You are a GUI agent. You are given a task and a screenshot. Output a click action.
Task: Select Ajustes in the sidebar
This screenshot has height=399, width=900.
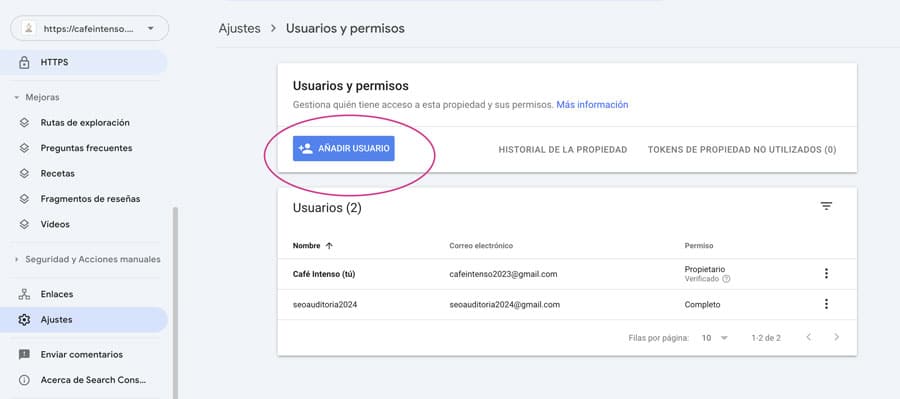point(84,320)
